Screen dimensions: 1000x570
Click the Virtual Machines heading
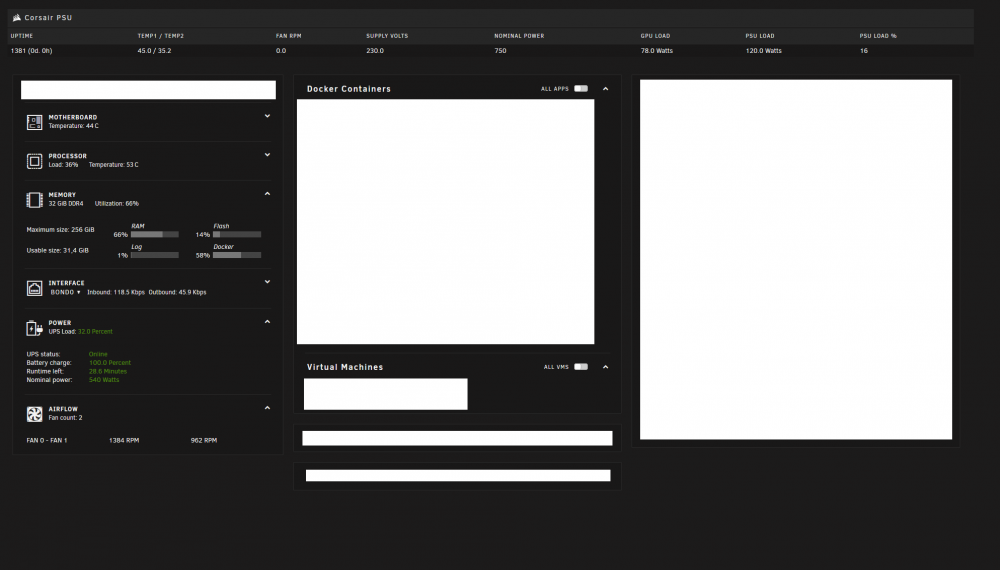click(345, 367)
